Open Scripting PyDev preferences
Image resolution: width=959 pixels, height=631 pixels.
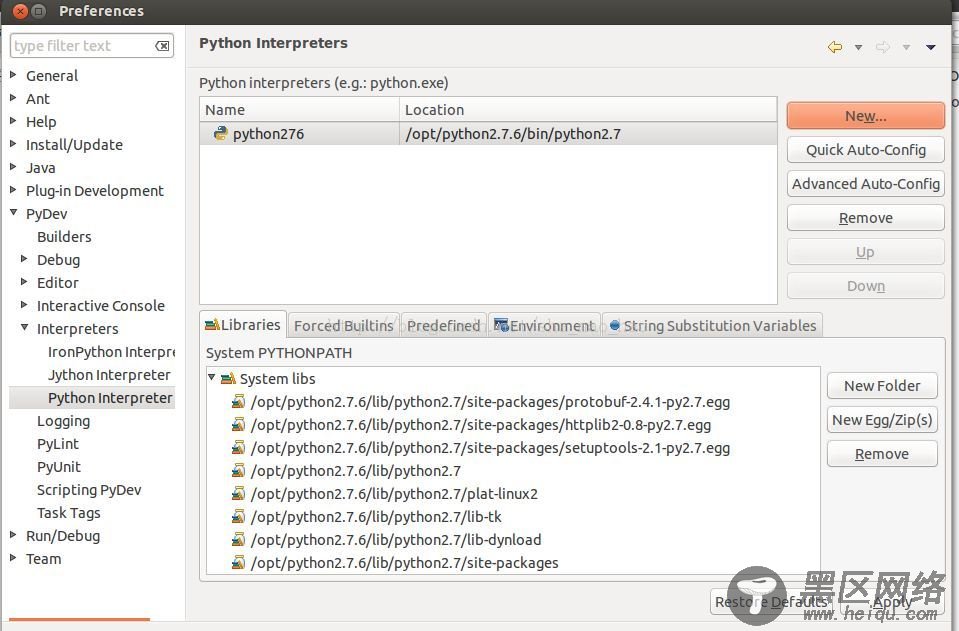(x=89, y=490)
